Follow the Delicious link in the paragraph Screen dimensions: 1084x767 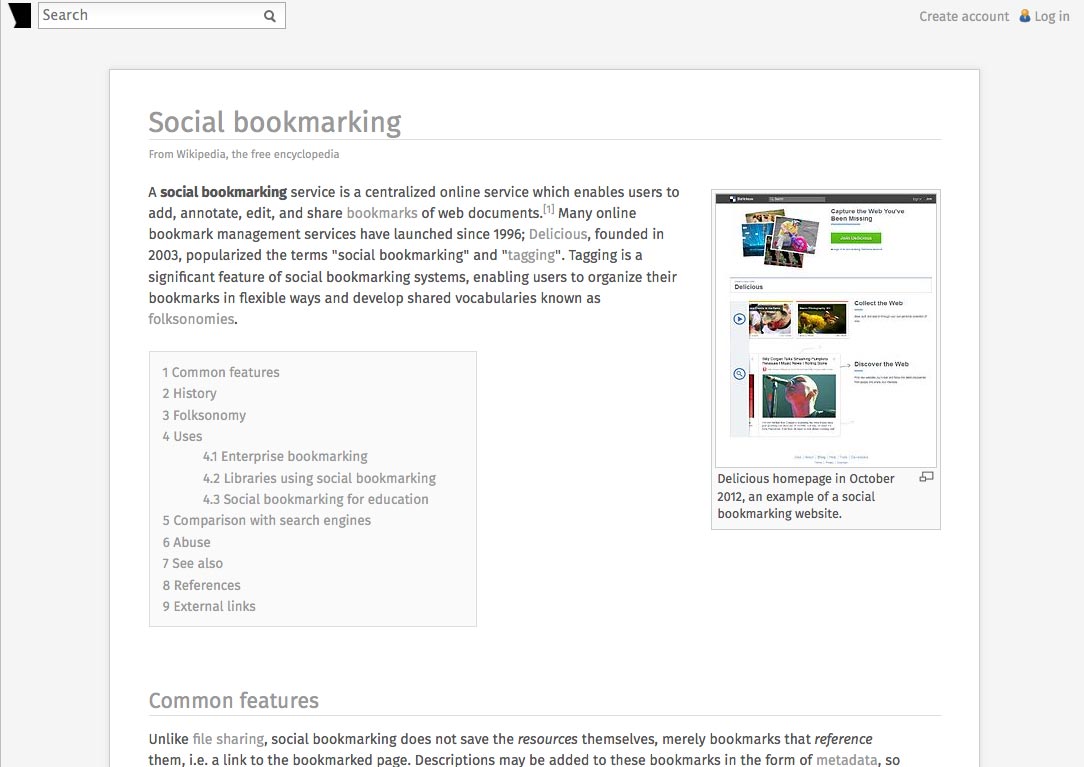(x=558, y=234)
